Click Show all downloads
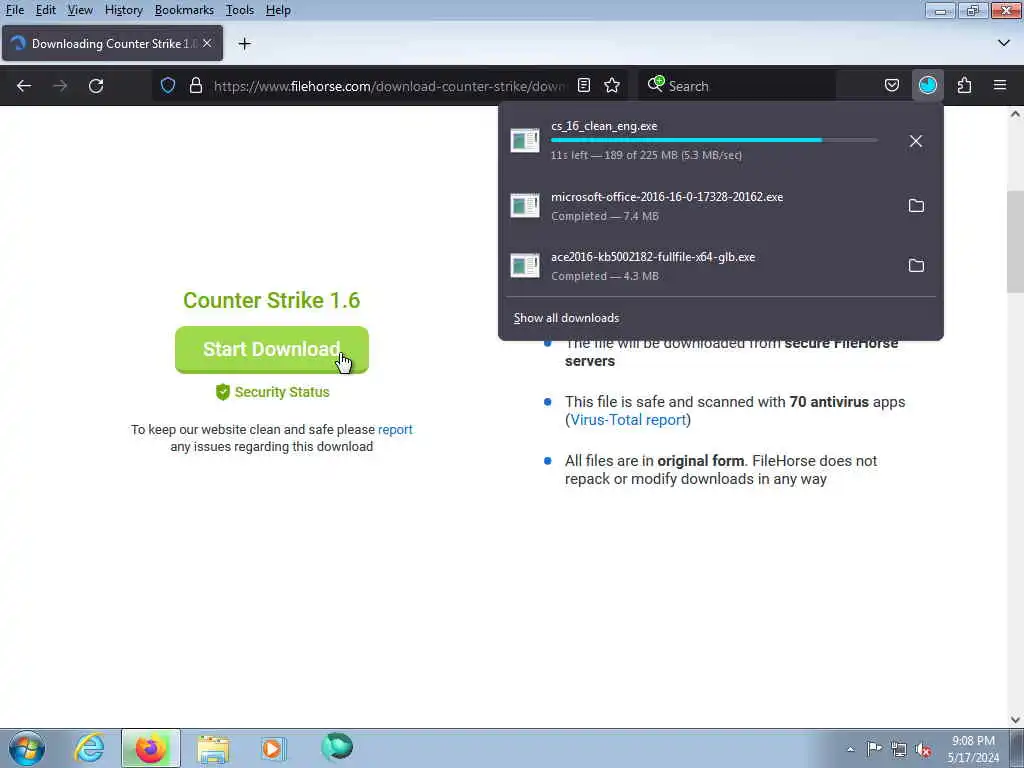This screenshot has width=1024, height=768. (566, 318)
